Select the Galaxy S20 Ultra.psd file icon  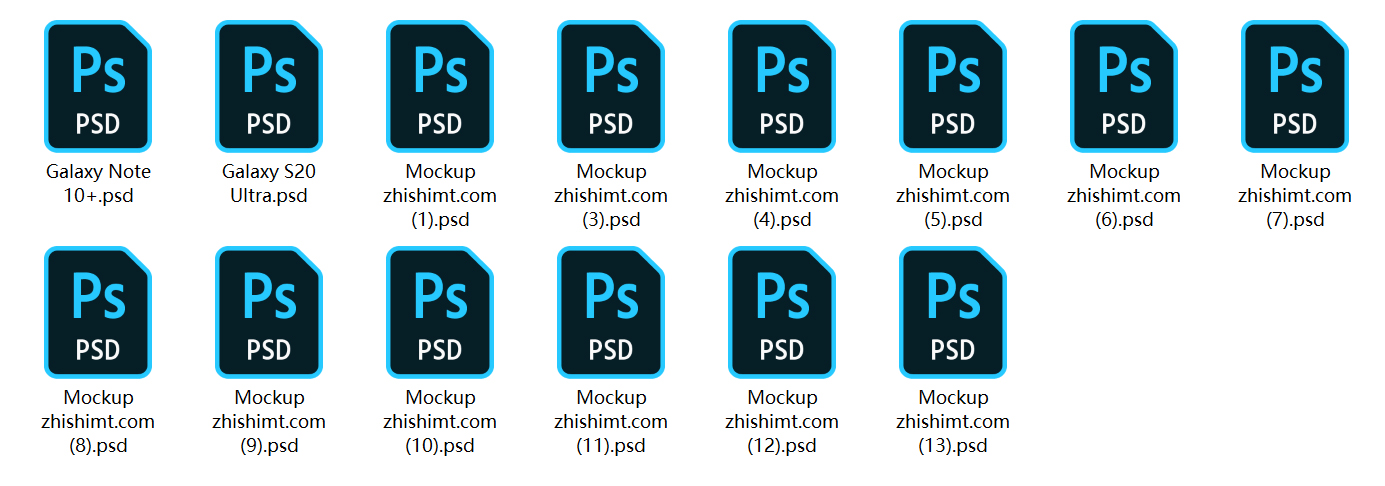pyautogui.click(x=269, y=86)
